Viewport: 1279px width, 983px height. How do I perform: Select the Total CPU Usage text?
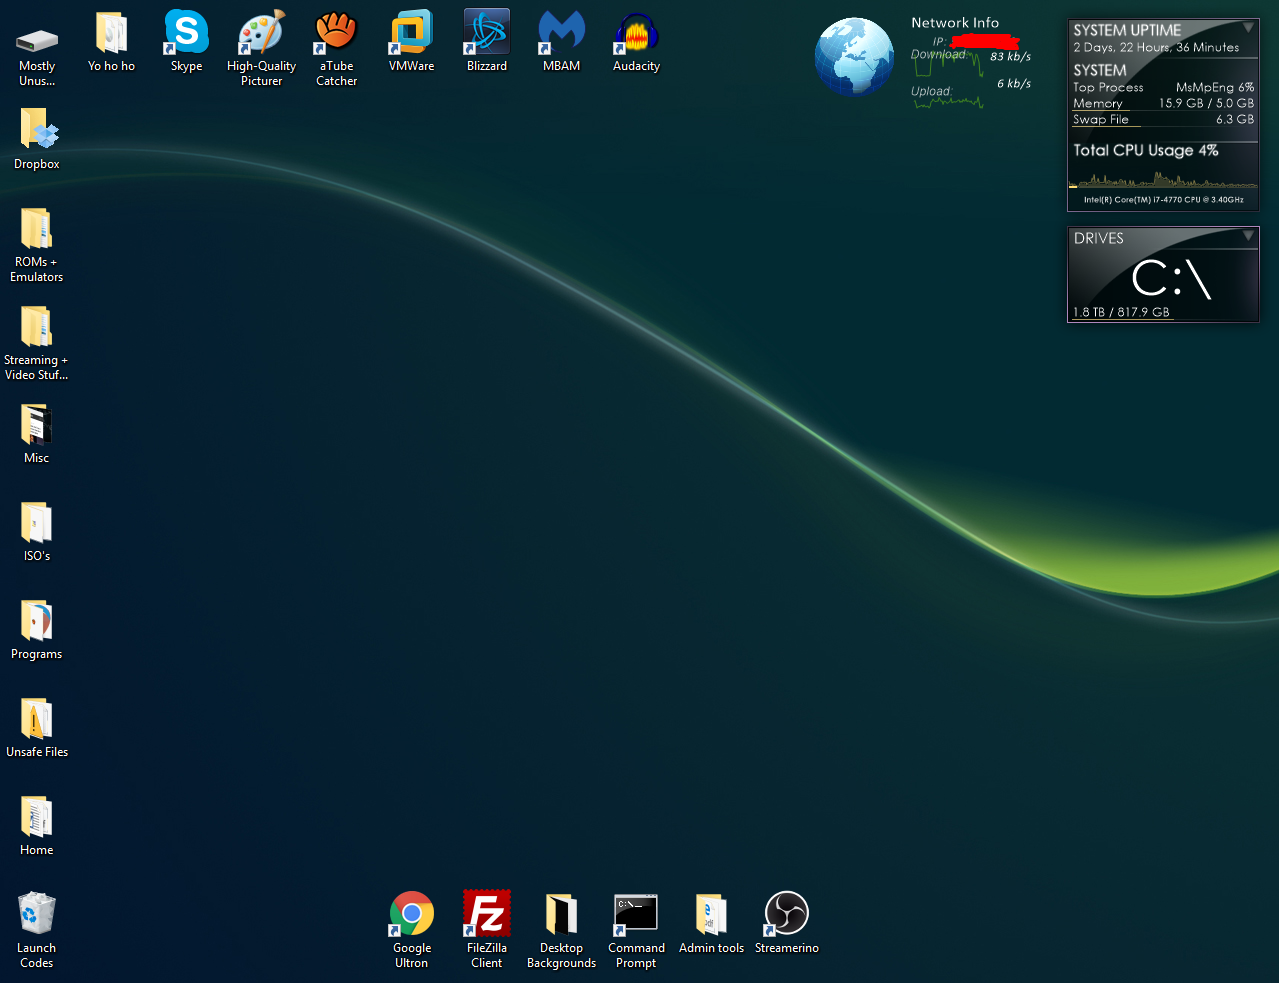[x=1146, y=150]
